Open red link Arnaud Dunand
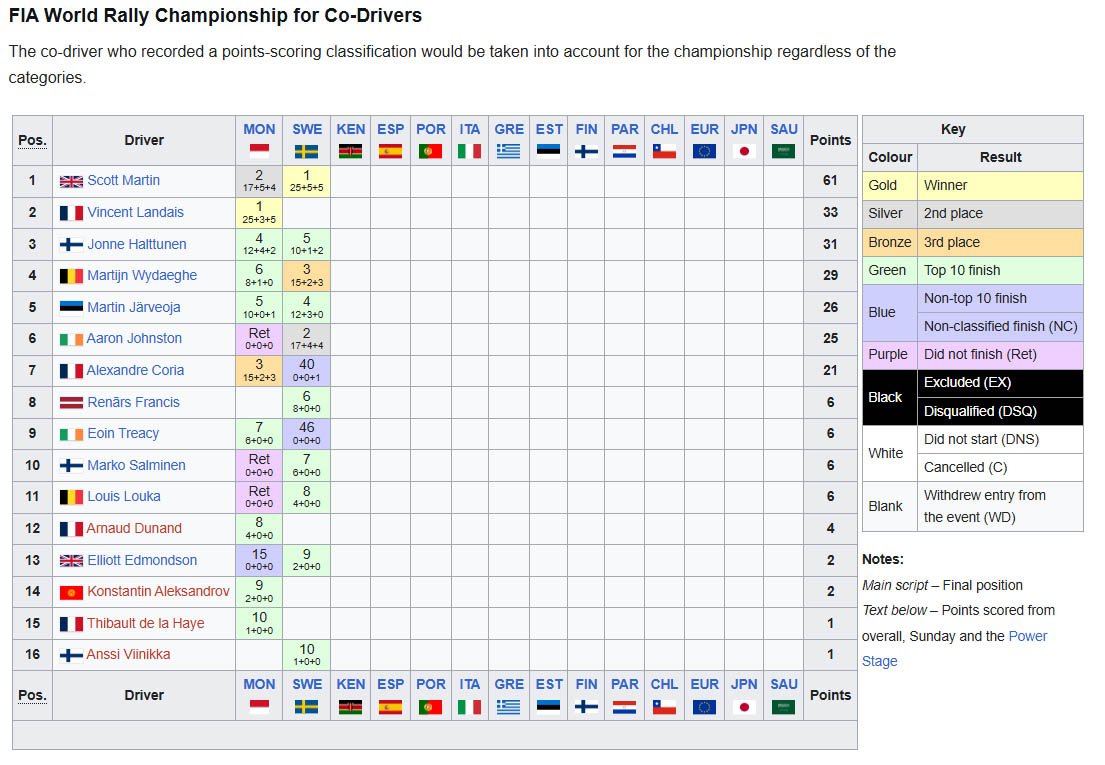Viewport: 1105px width, 765px height. coord(134,528)
